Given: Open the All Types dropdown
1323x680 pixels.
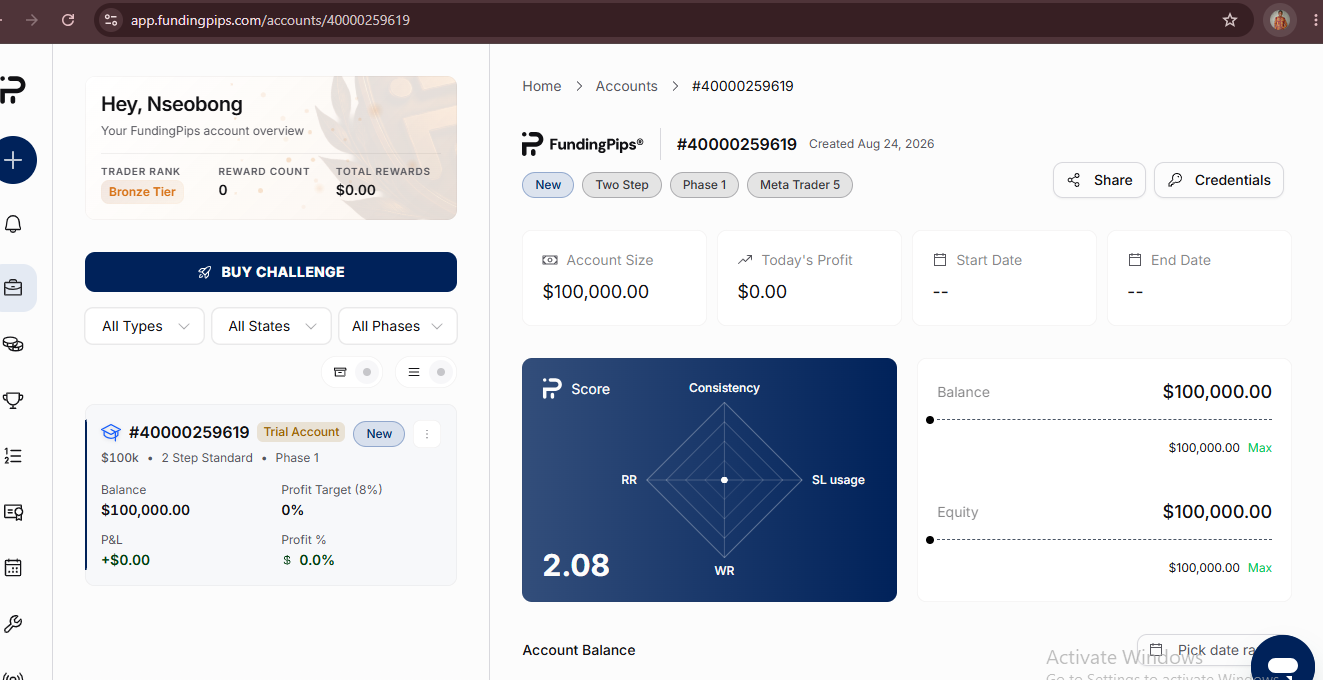Looking at the screenshot, I should [x=145, y=326].
